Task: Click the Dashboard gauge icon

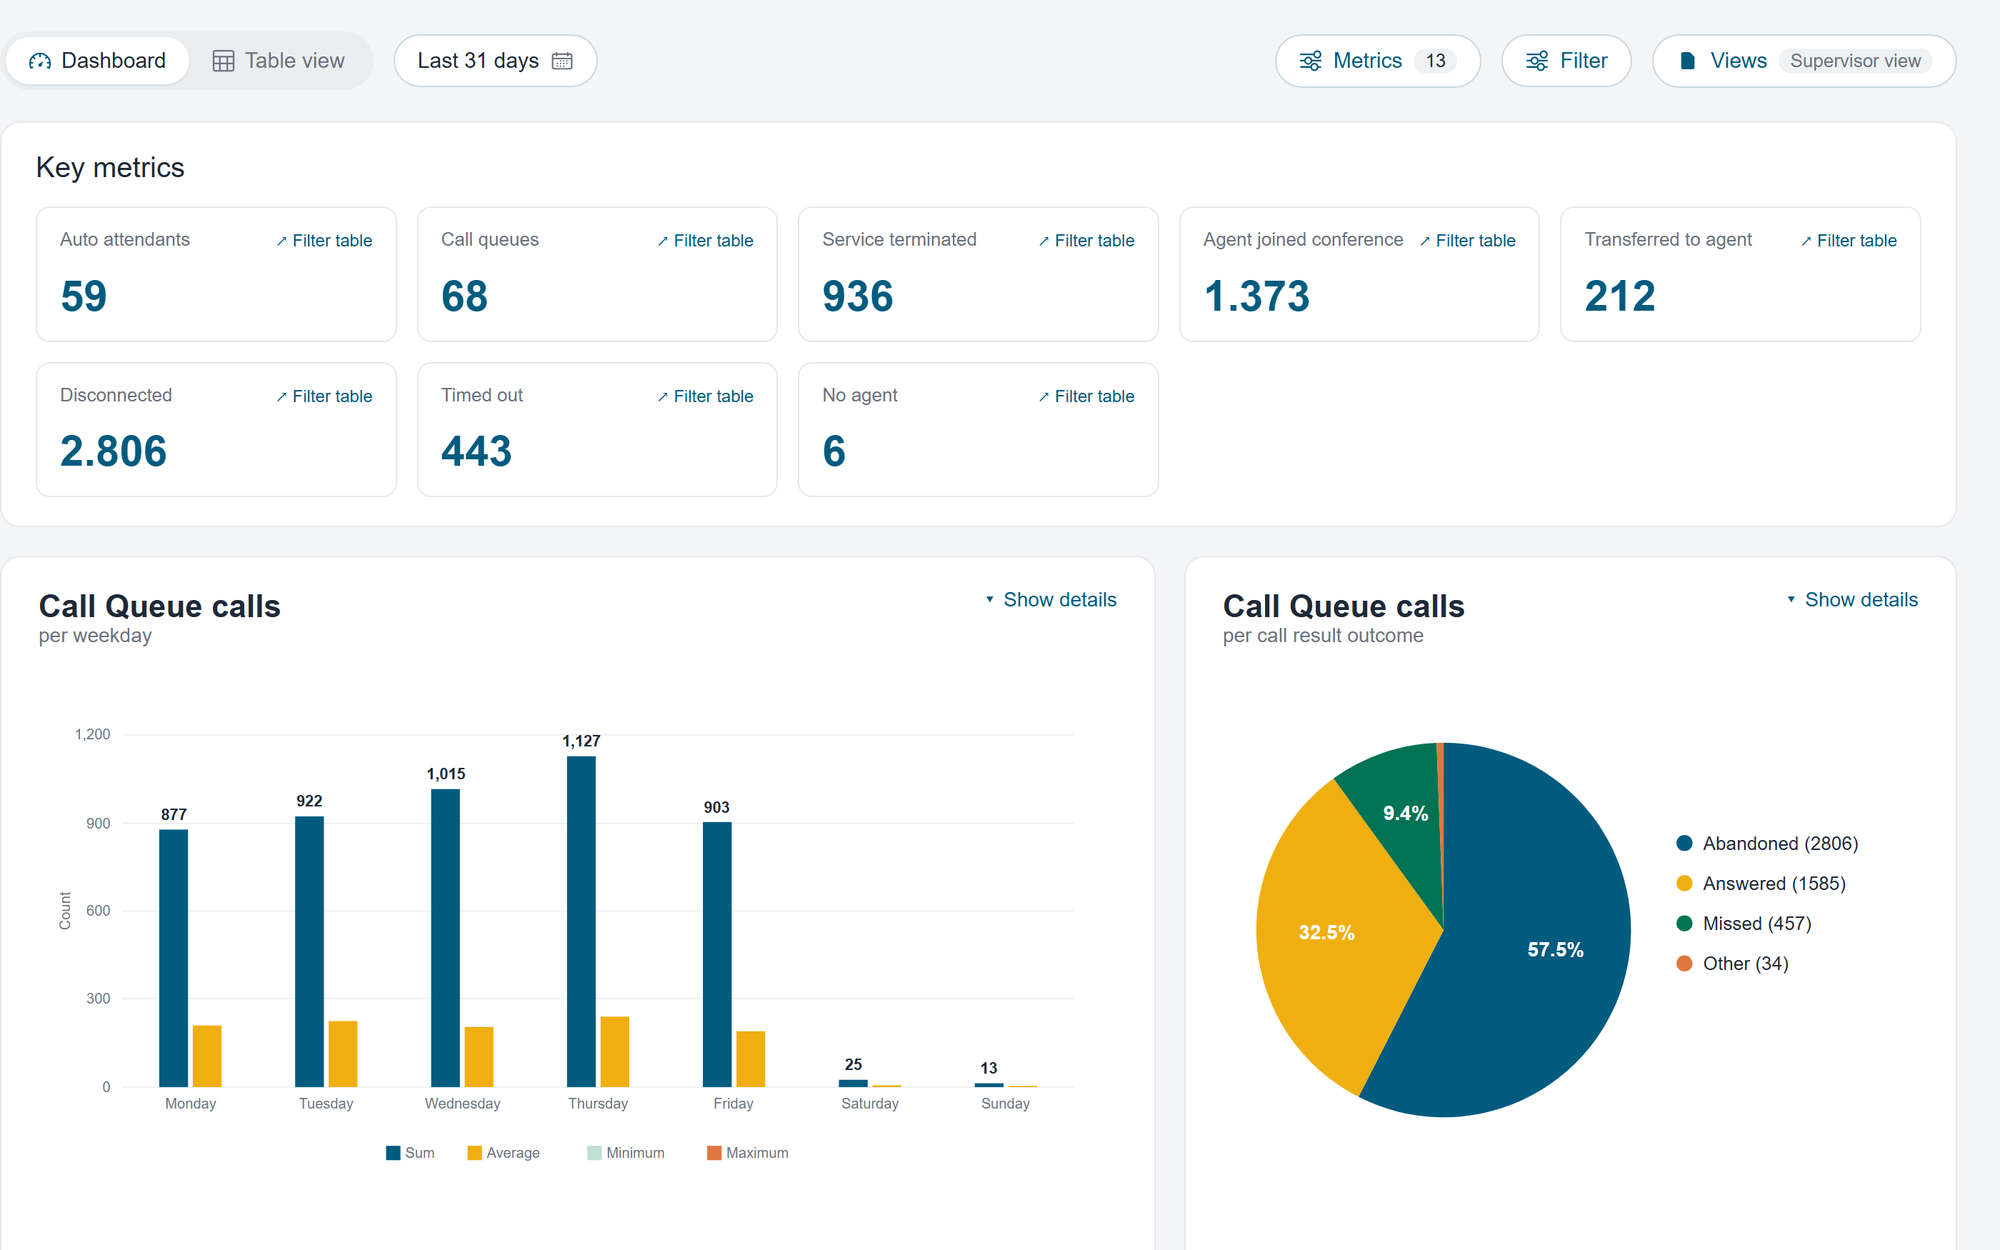Action: [40, 61]
